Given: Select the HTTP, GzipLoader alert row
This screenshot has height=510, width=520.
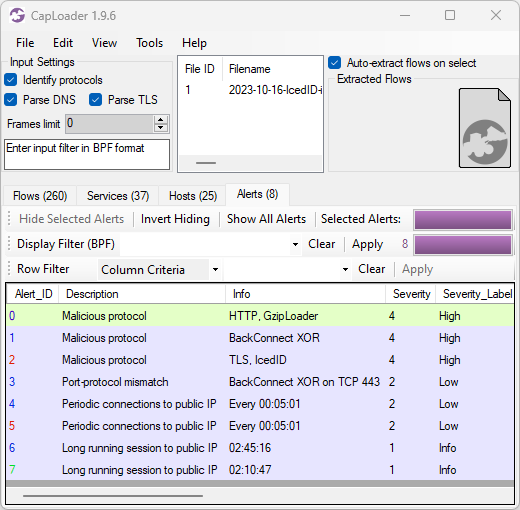Looking at the screenshot, I should (260, 316).
